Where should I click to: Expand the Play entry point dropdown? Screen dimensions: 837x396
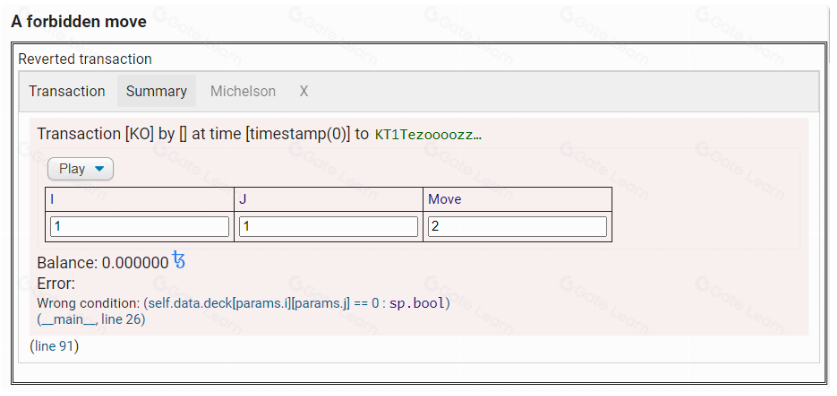(81, 169)
